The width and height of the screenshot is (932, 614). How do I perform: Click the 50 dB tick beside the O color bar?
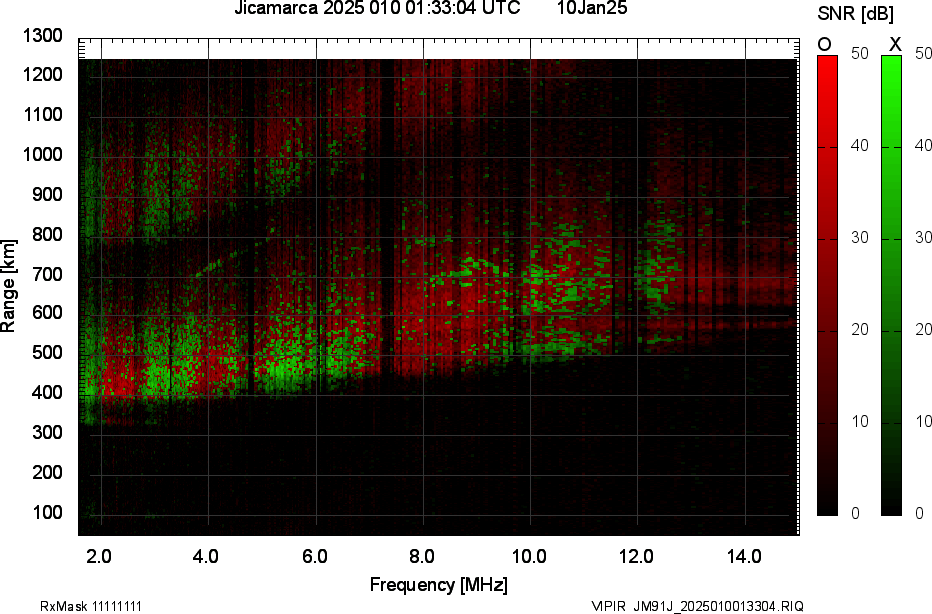[859, 53]
